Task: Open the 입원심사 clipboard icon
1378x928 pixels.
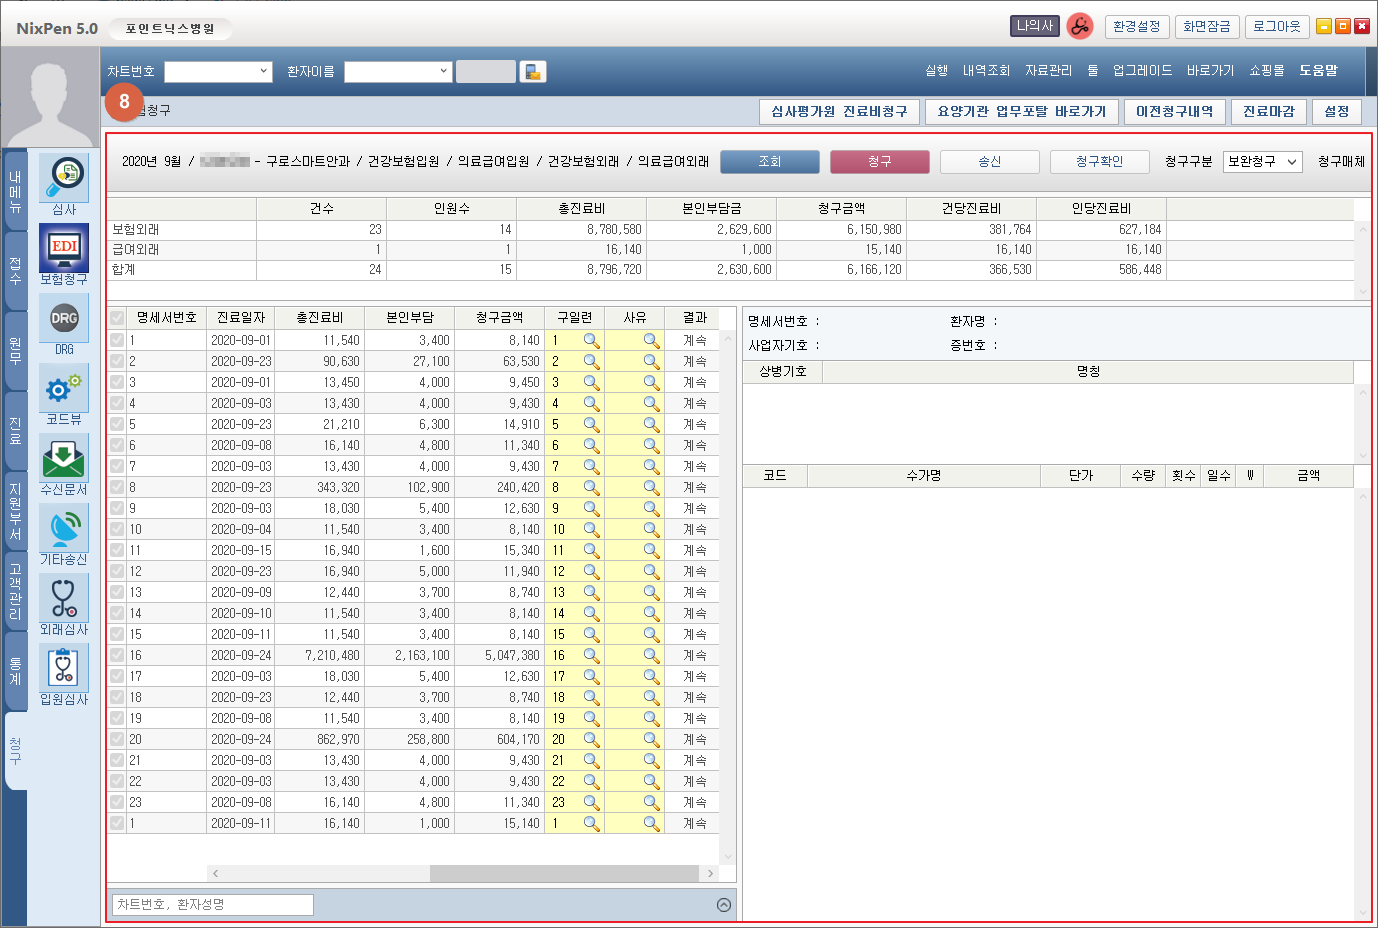Action: (64, 668)
